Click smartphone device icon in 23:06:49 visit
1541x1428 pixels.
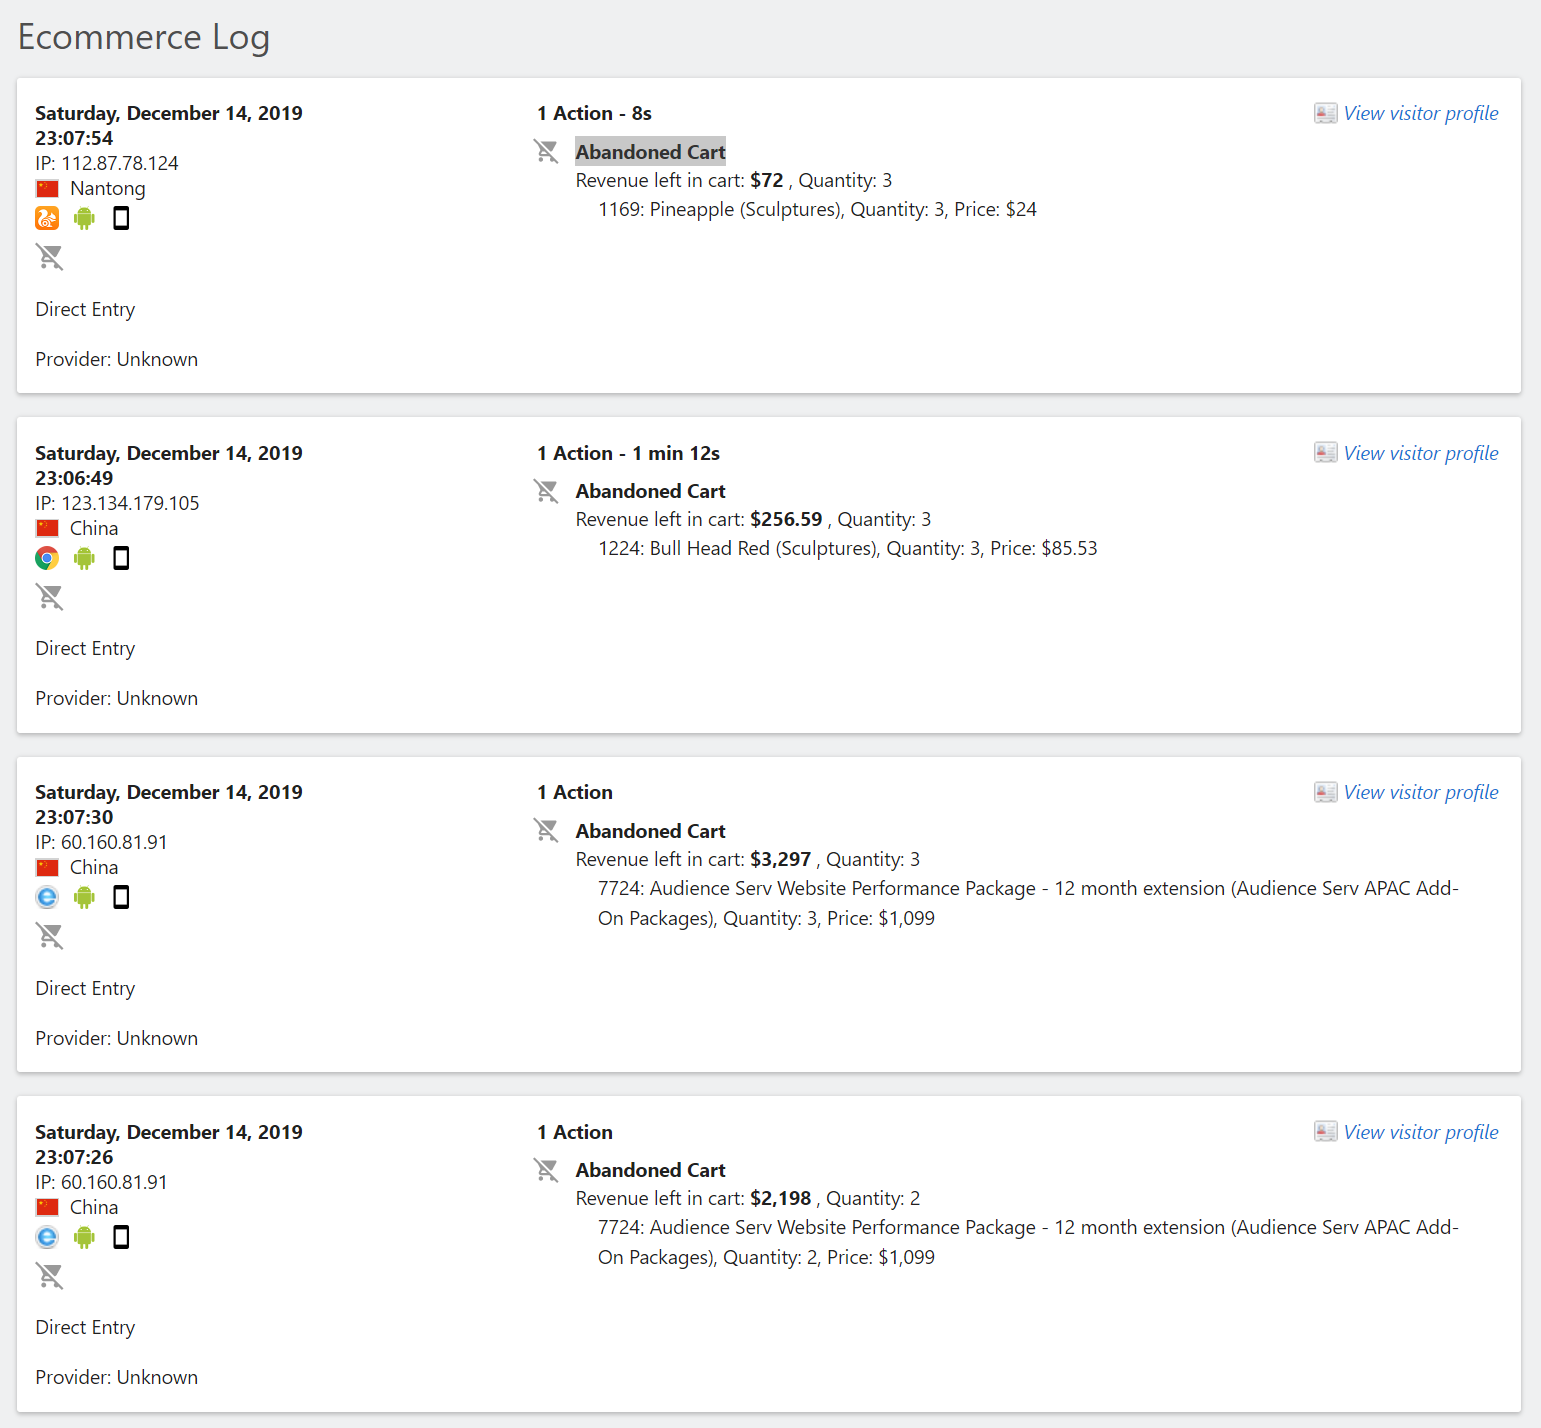(121, 558)
